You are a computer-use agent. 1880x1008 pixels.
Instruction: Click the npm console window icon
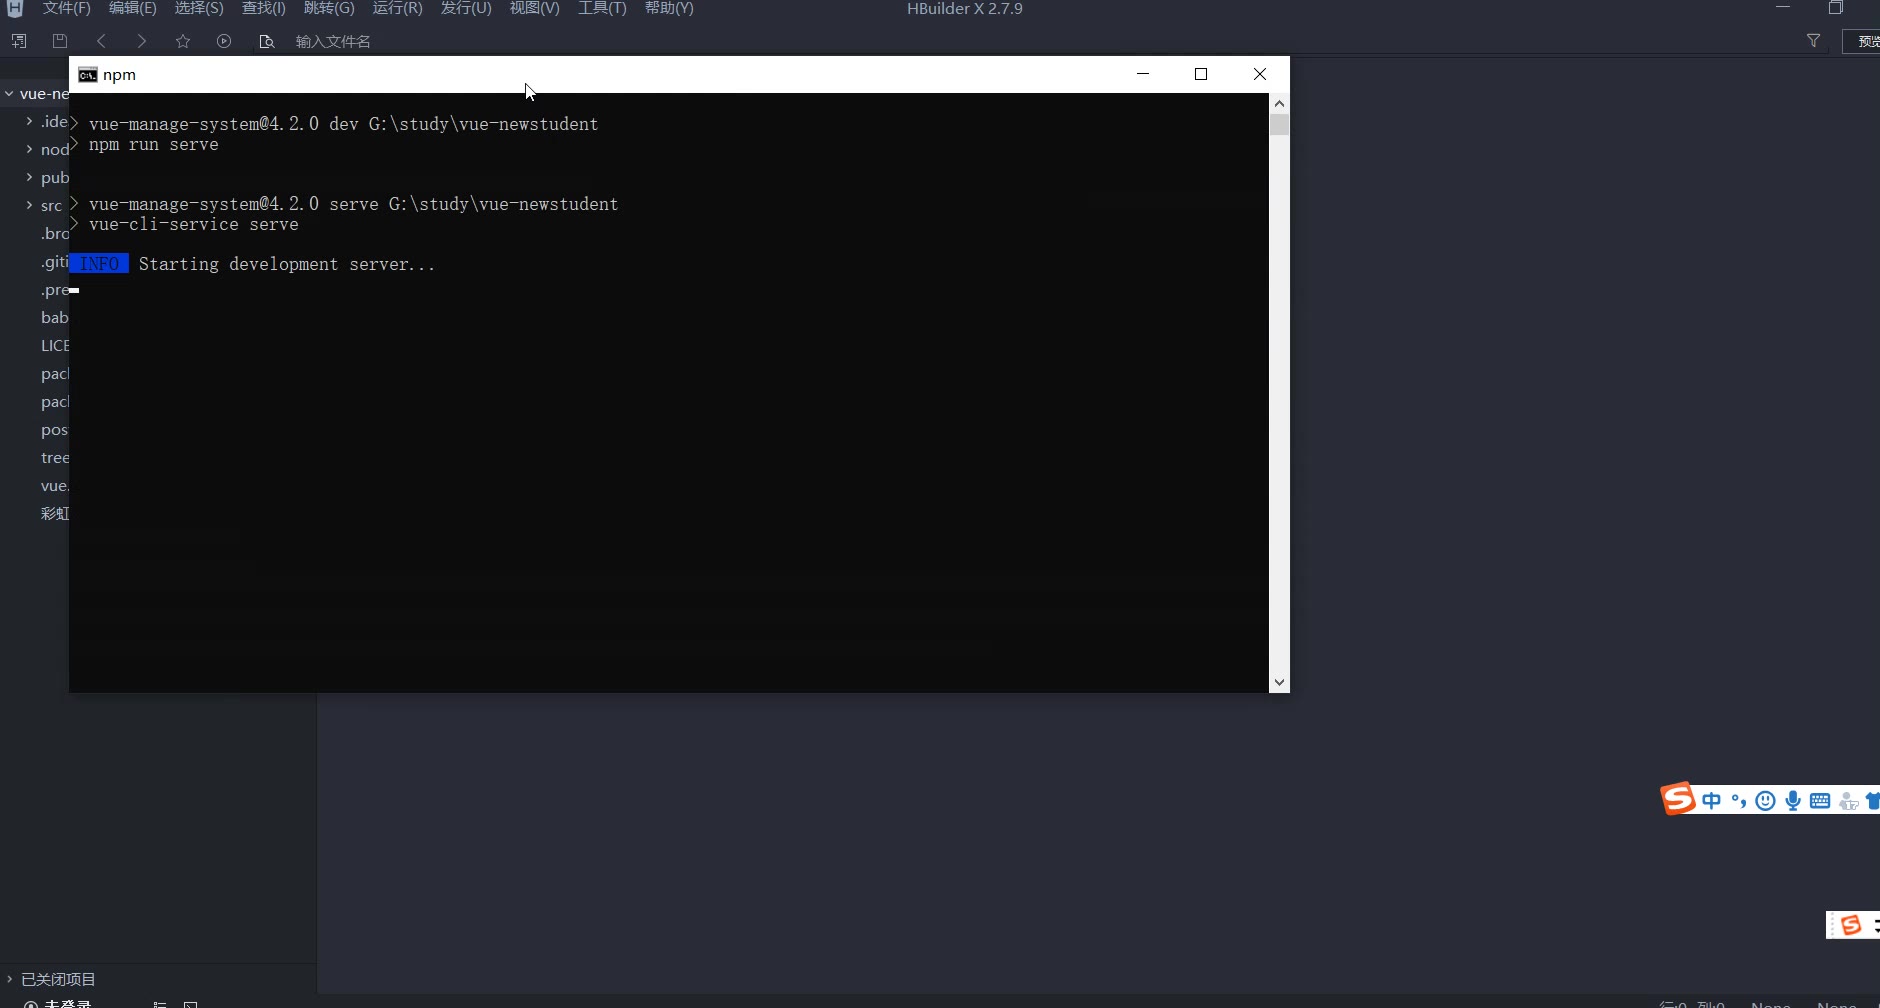(88, 75)
